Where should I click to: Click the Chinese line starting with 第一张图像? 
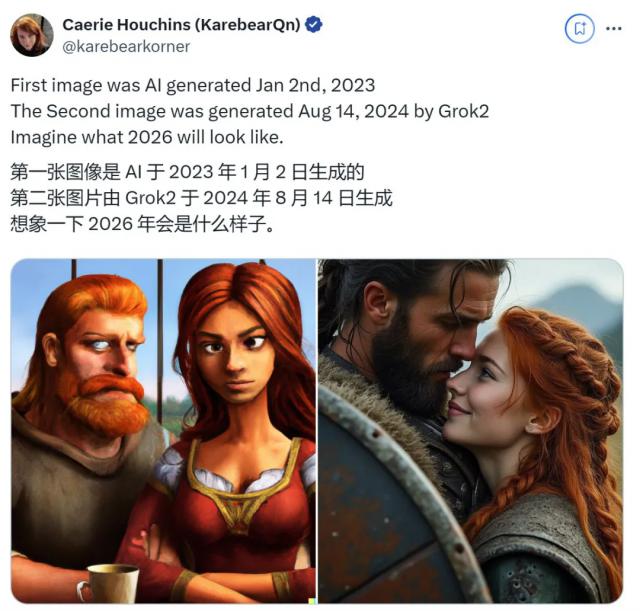coord(187,172)
